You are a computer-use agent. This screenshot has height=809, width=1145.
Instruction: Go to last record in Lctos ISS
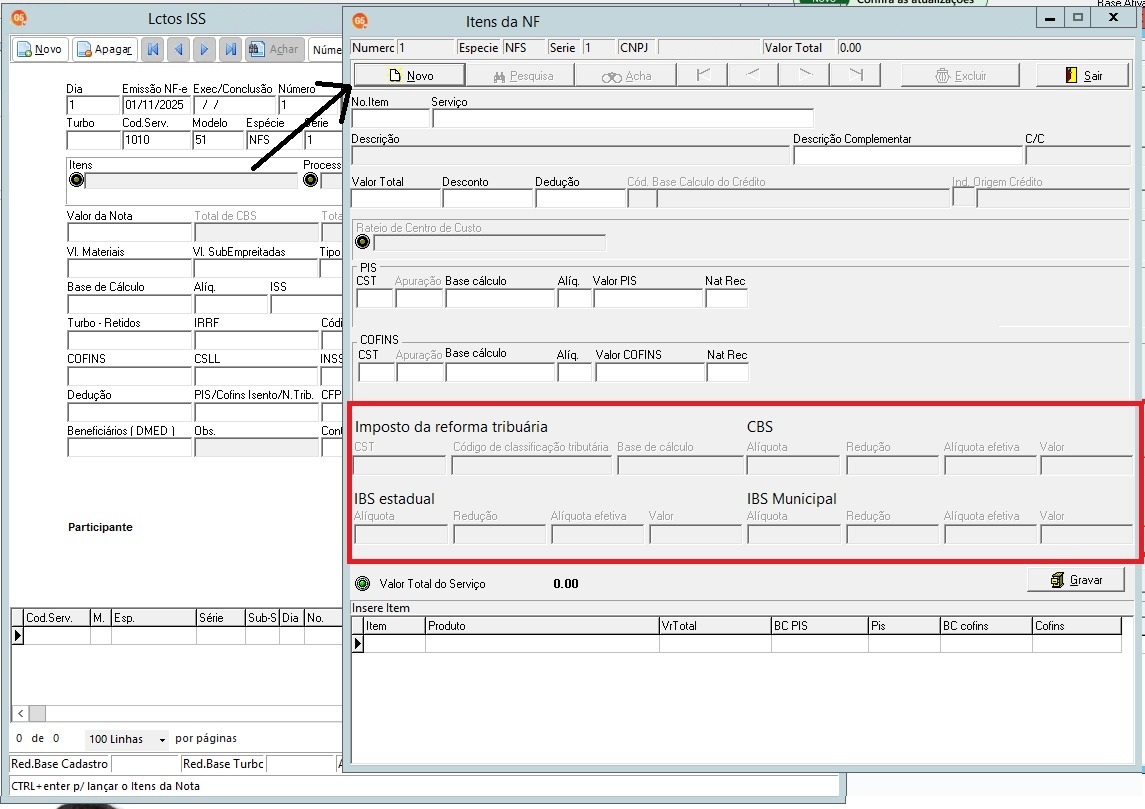pos(231,49)
